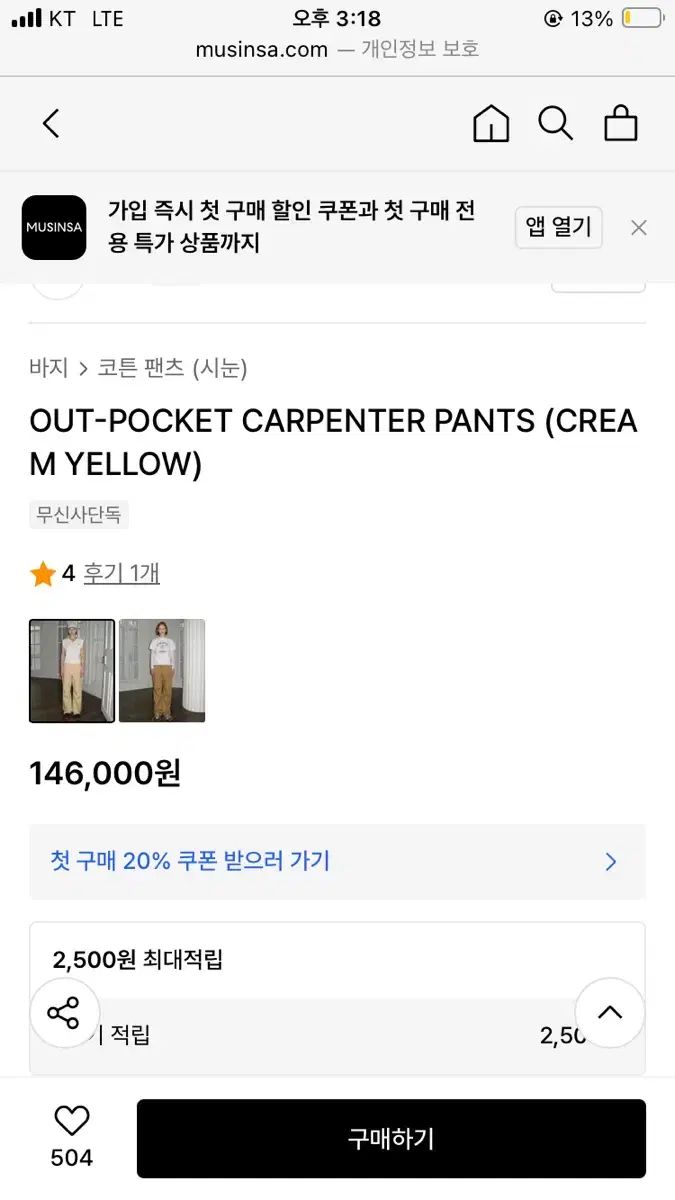This screenshot has height=1200, width=675.
Task: Tap the MUSINSA app logo
Action: pyautogui.click(x=54, y=228)
